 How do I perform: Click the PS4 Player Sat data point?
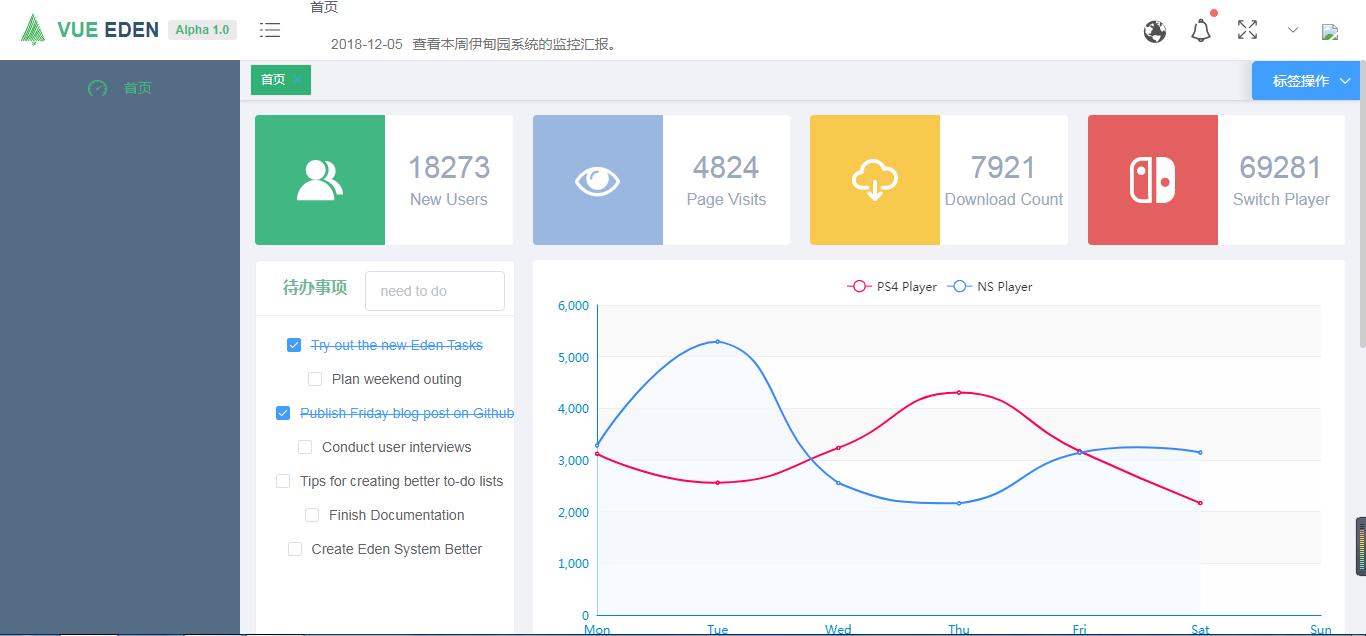tap(1200, 503)
